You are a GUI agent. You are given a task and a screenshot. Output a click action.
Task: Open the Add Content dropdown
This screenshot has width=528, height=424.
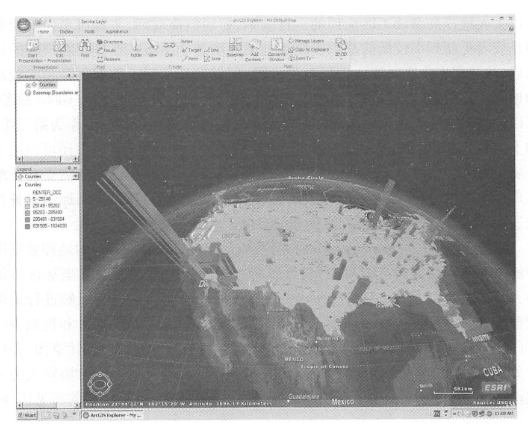254,50
